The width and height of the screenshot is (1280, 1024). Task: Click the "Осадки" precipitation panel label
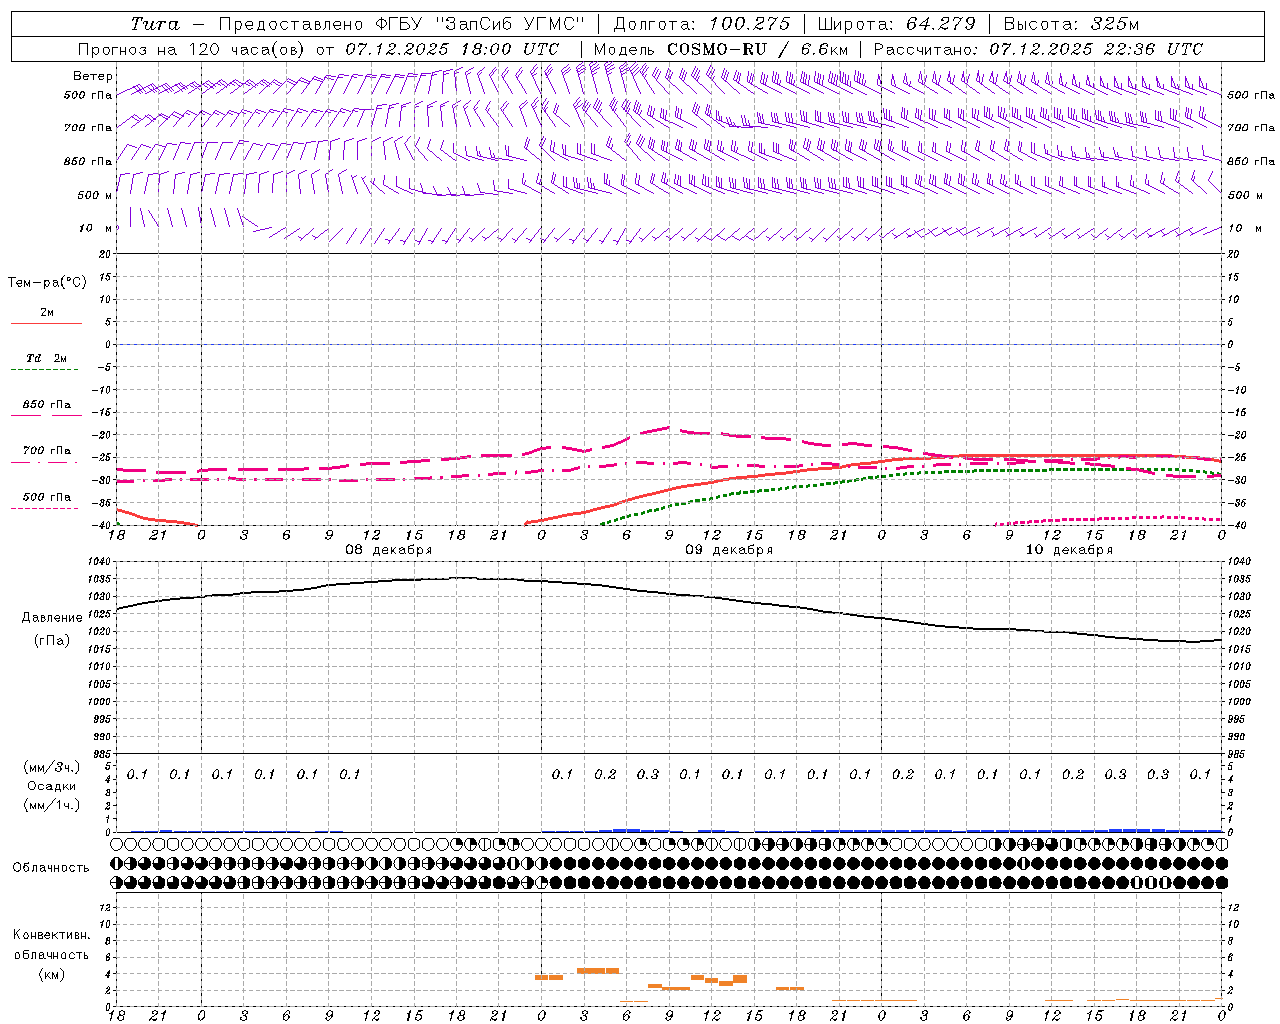pyautogui.click(x=51, y=786)
